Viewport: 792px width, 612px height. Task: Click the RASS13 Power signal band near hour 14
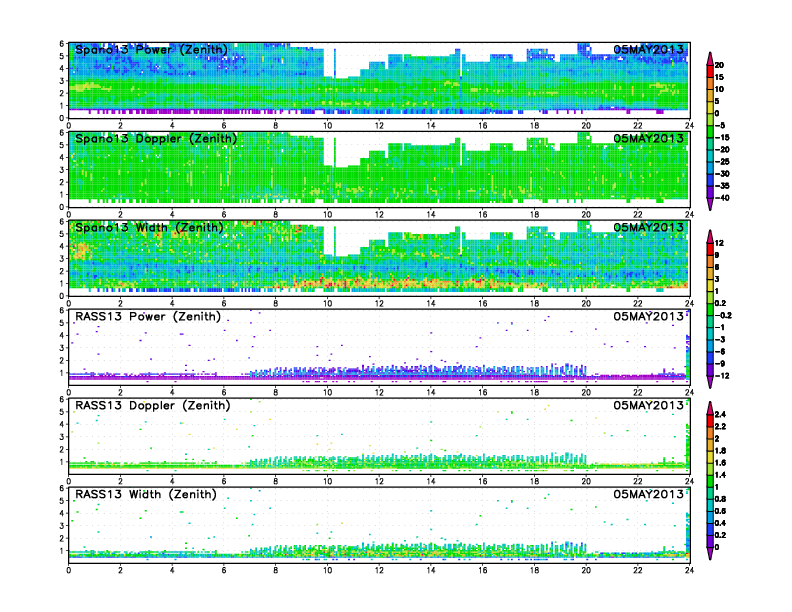click(431, 372)
